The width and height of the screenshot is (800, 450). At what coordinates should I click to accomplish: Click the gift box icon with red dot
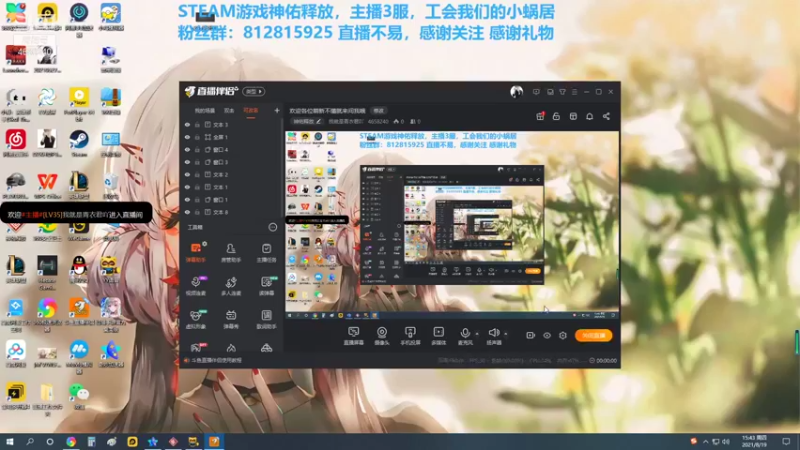tap(540, 116)
